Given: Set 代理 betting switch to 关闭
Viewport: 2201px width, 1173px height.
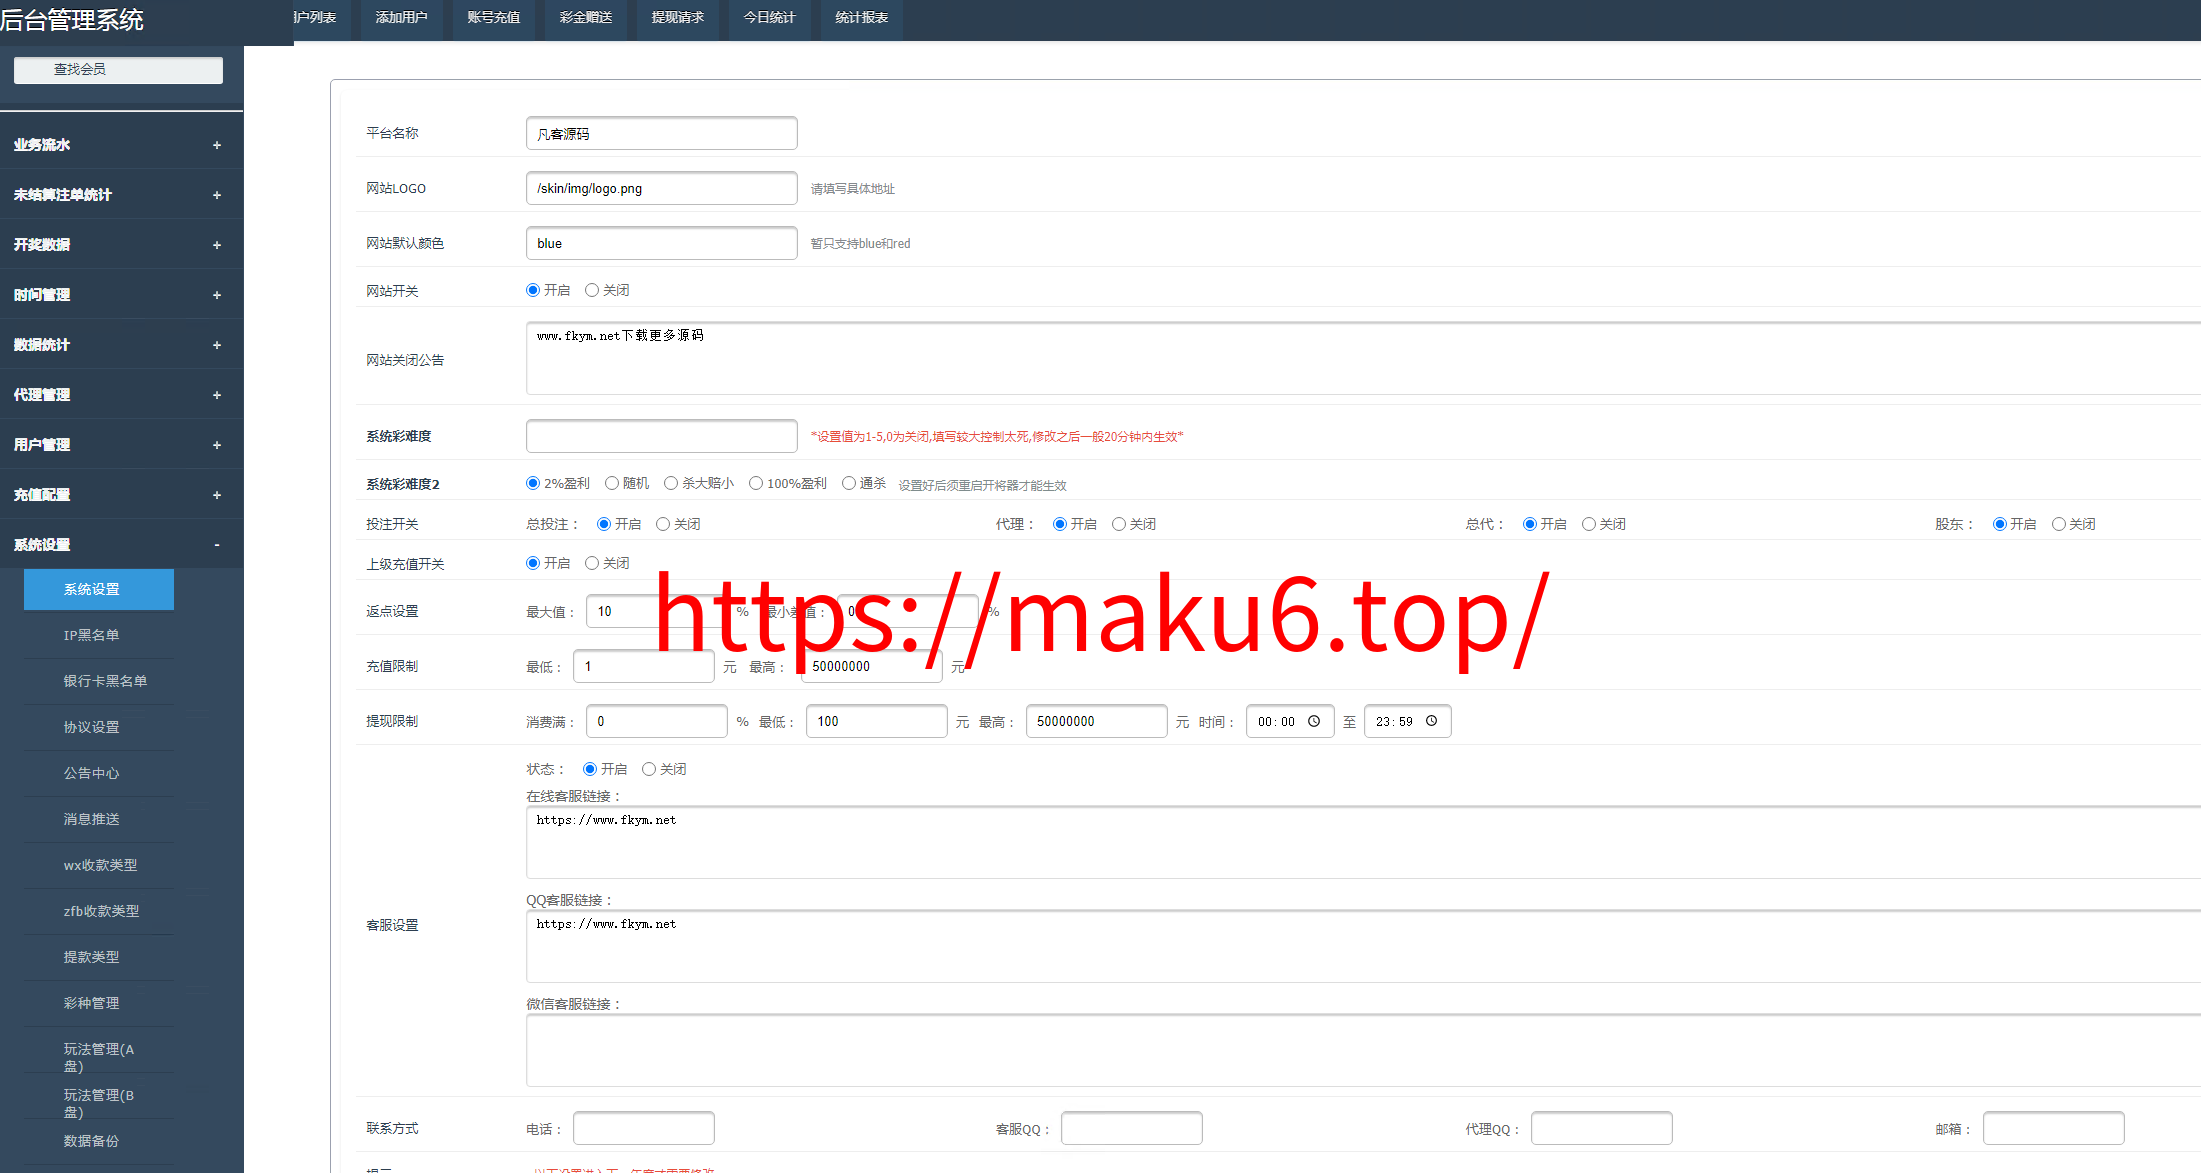Looking at the screenshot, I should click(x=1119, y=525).
